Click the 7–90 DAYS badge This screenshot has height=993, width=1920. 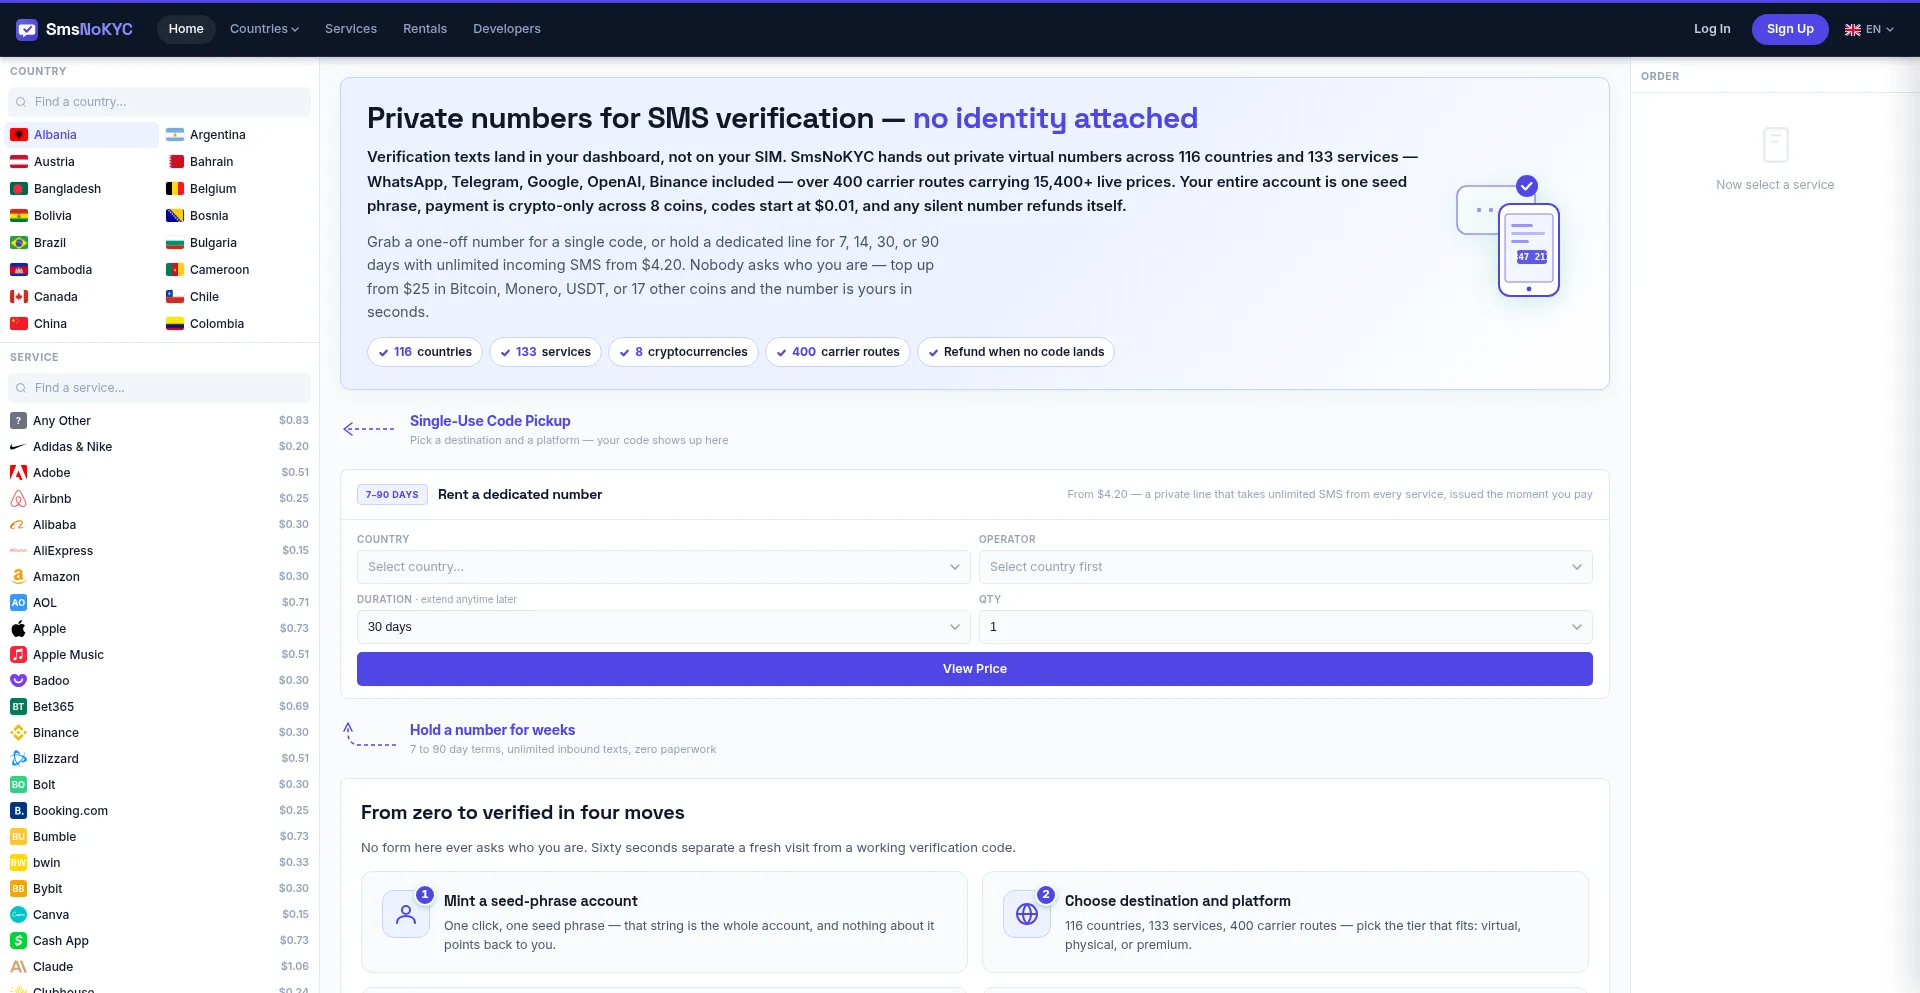392,495
